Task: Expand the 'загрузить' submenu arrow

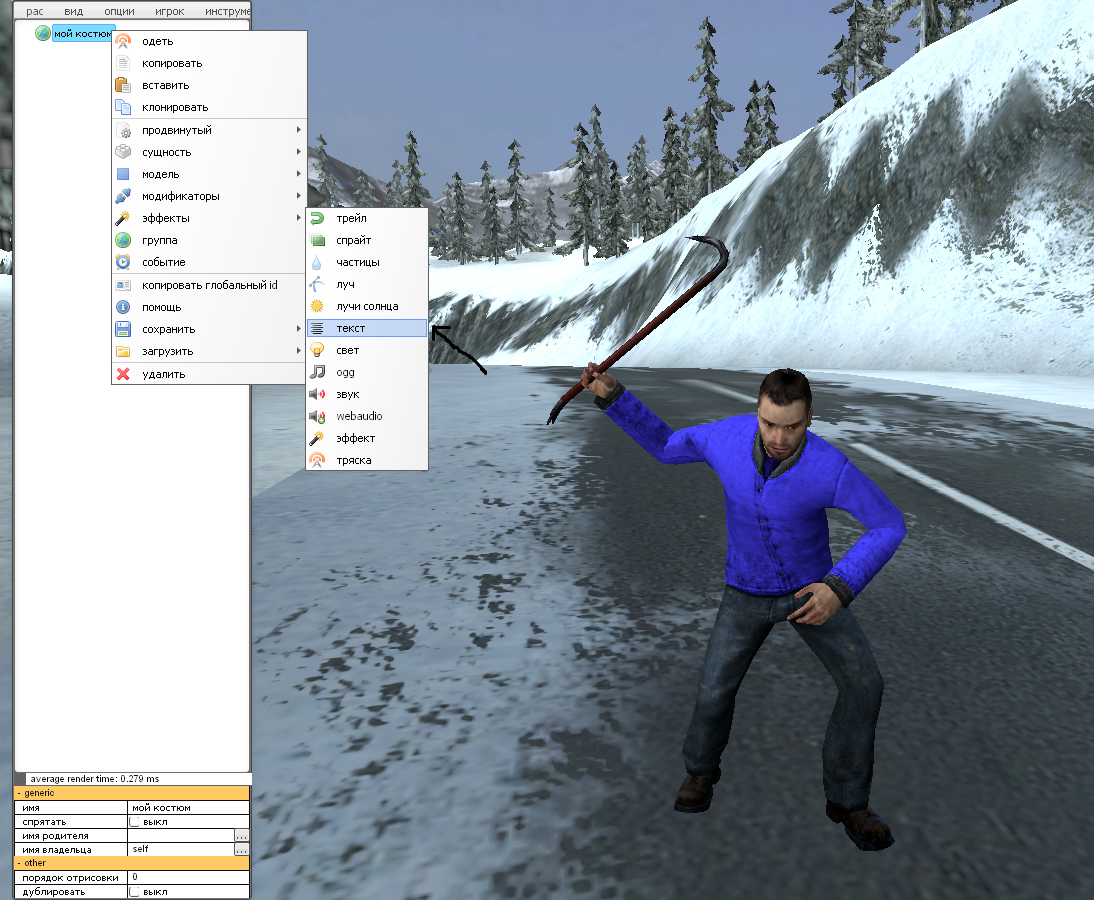Action: click(299, 351)
